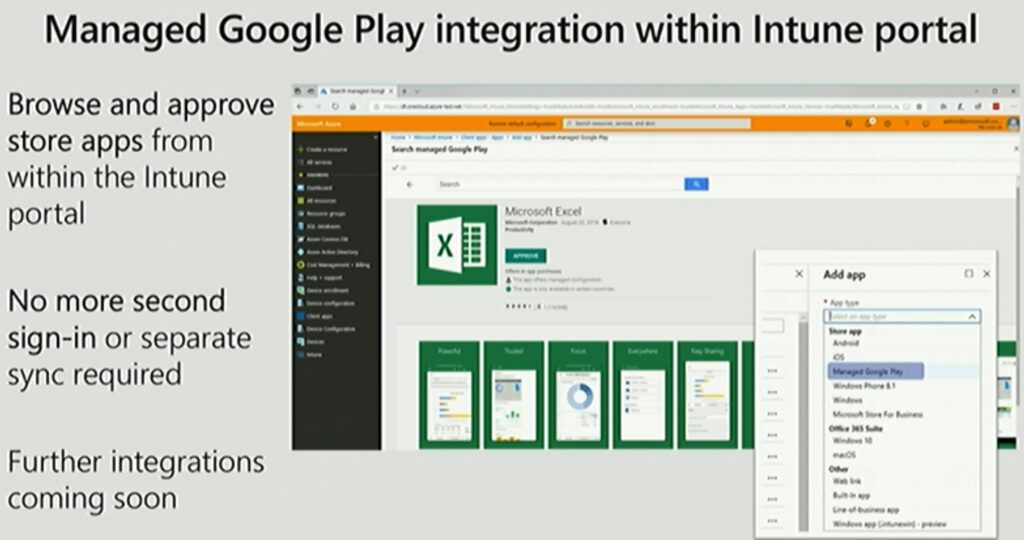Click the Add app breadcrumb link
Screen dimensions: 1024x540
(522, 138)
